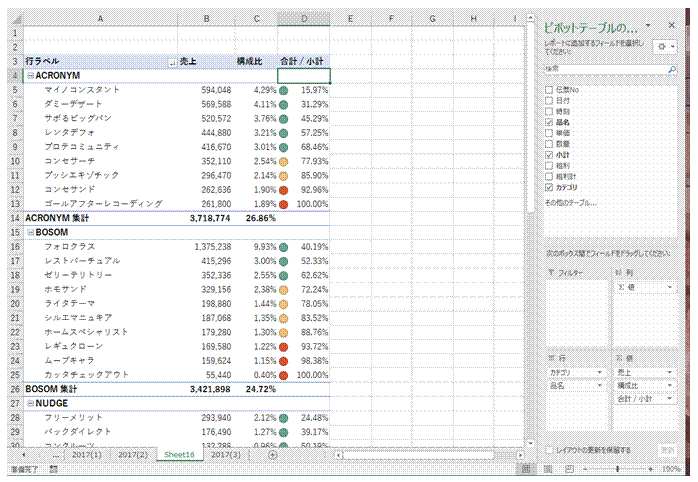Screen dimensions: 698x482
Task: Select column D header
Action: [304, 19]
